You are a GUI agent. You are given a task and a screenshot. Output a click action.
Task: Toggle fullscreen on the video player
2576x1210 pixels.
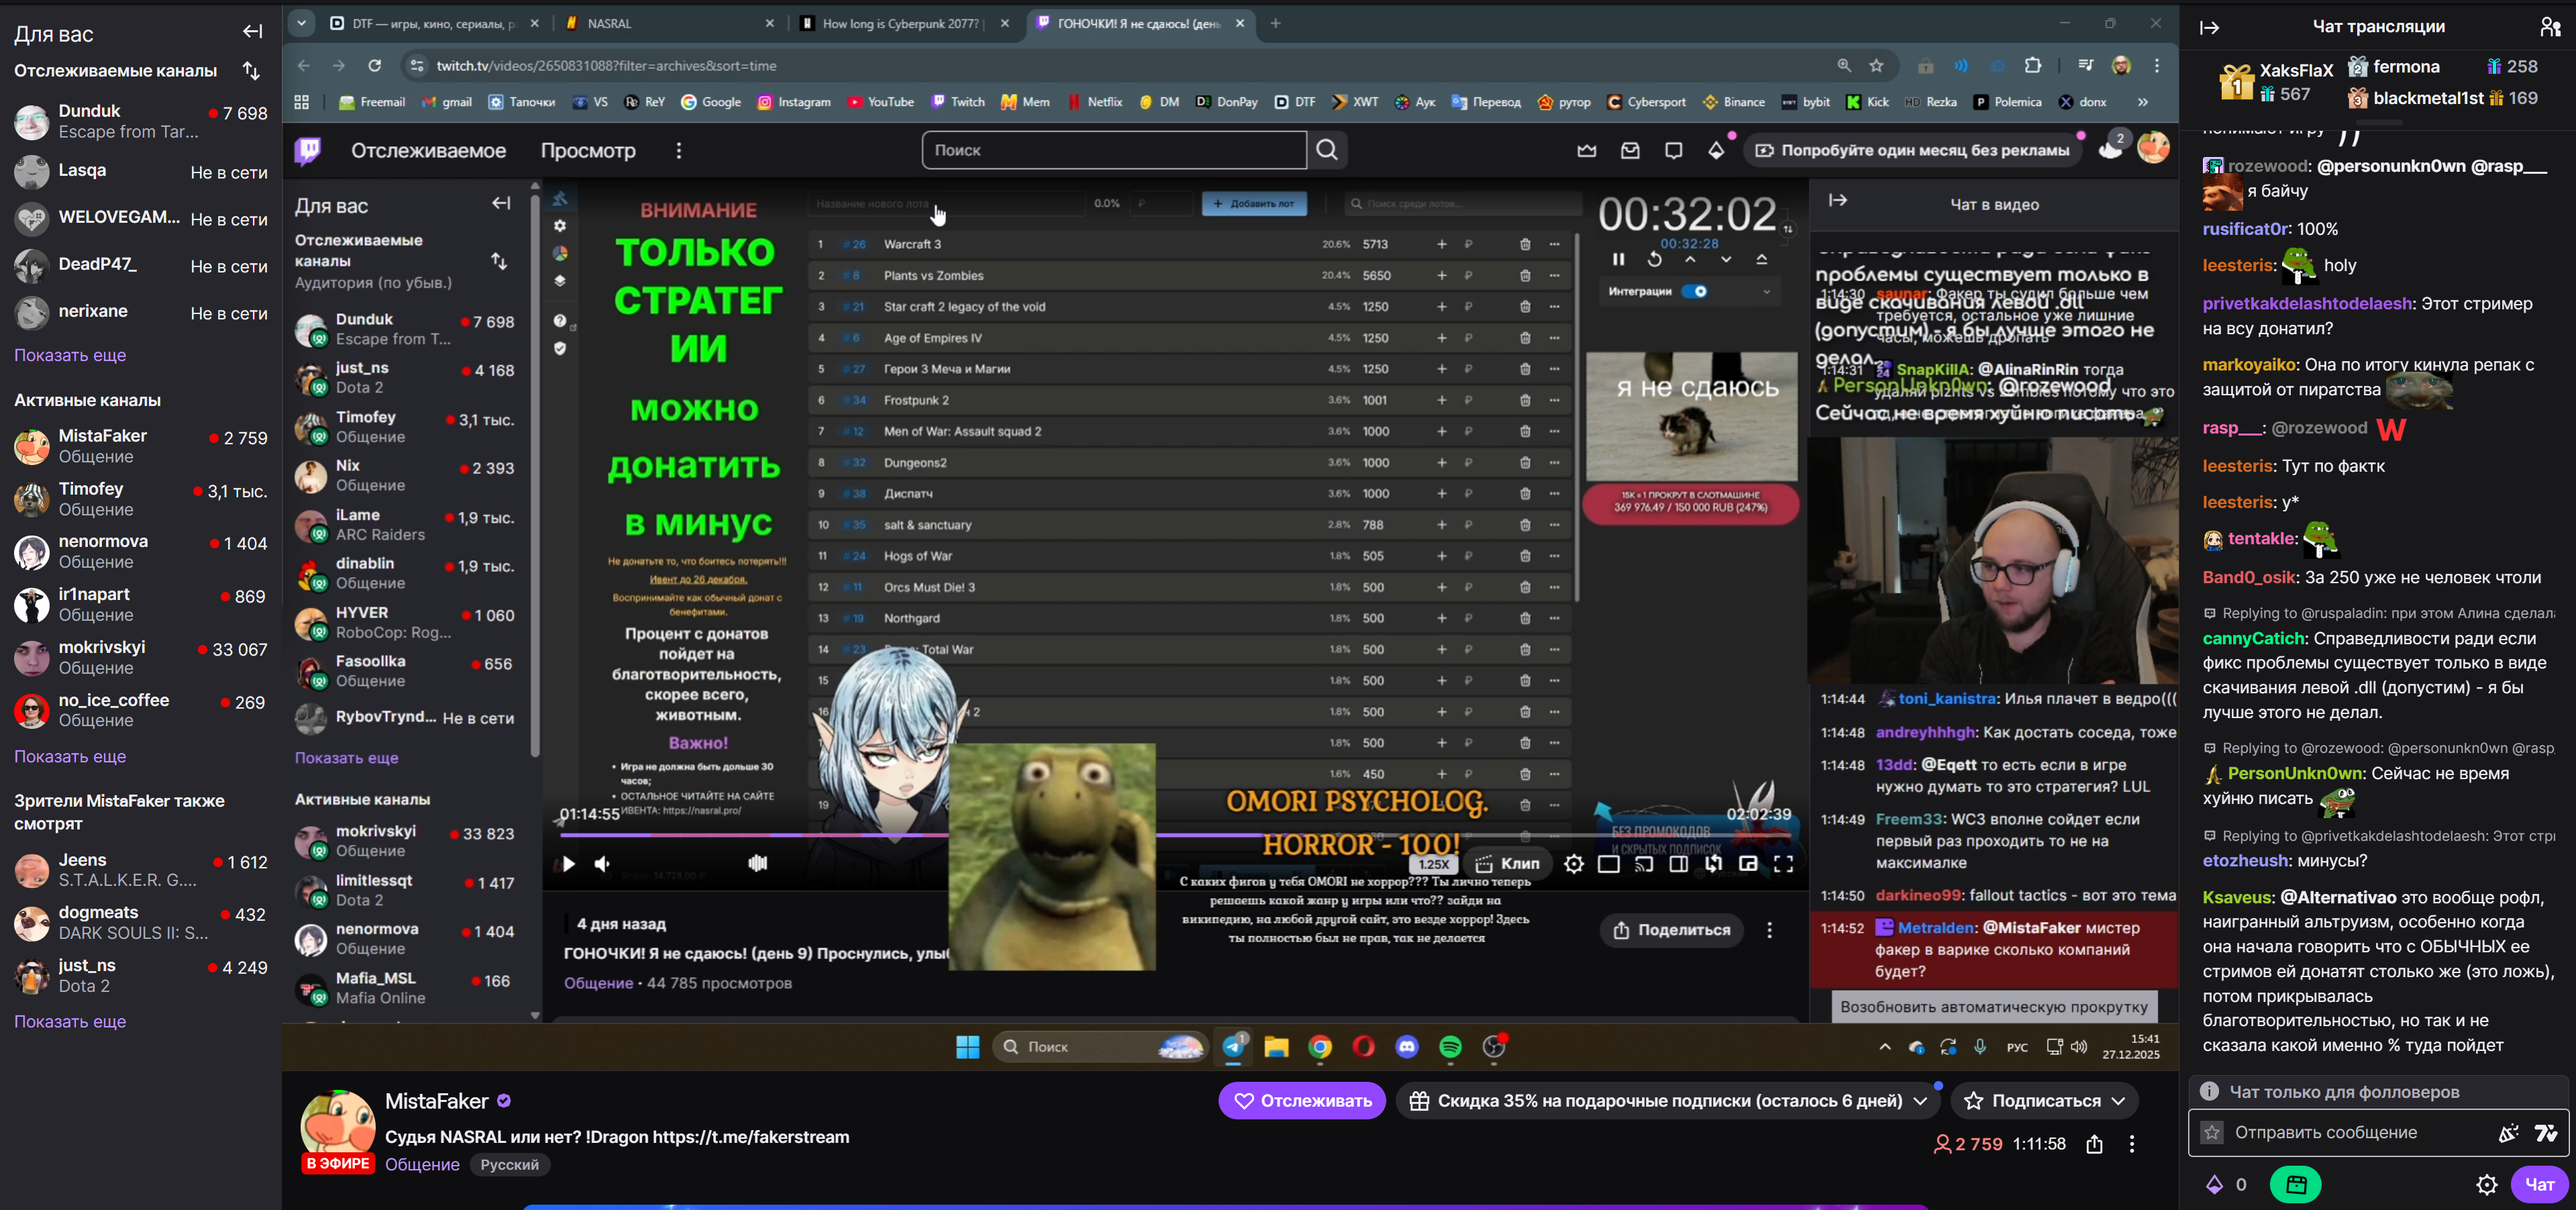coord(1783,864)
